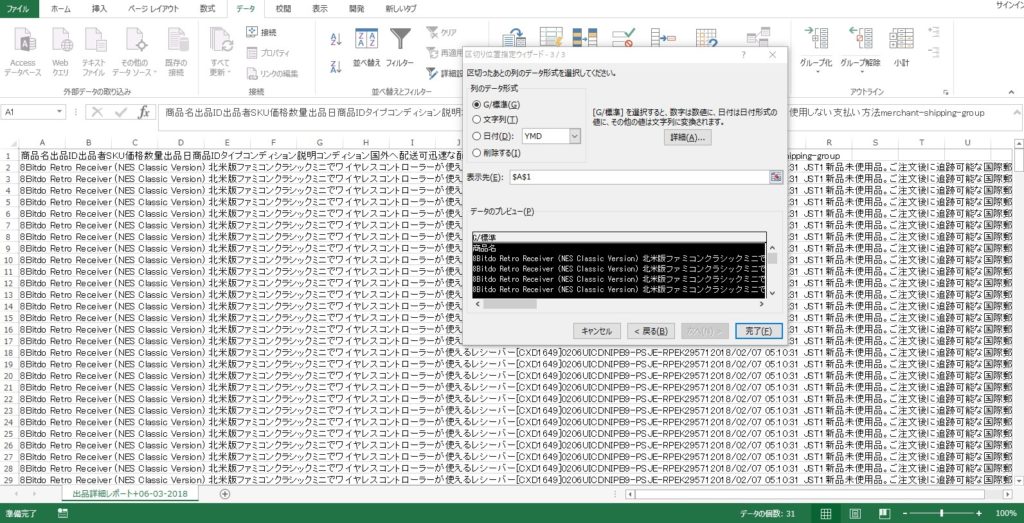Click the zoom slider handle
This screenshot has width=1024, height=523.
pyautogui.click(x=941, y=513)
